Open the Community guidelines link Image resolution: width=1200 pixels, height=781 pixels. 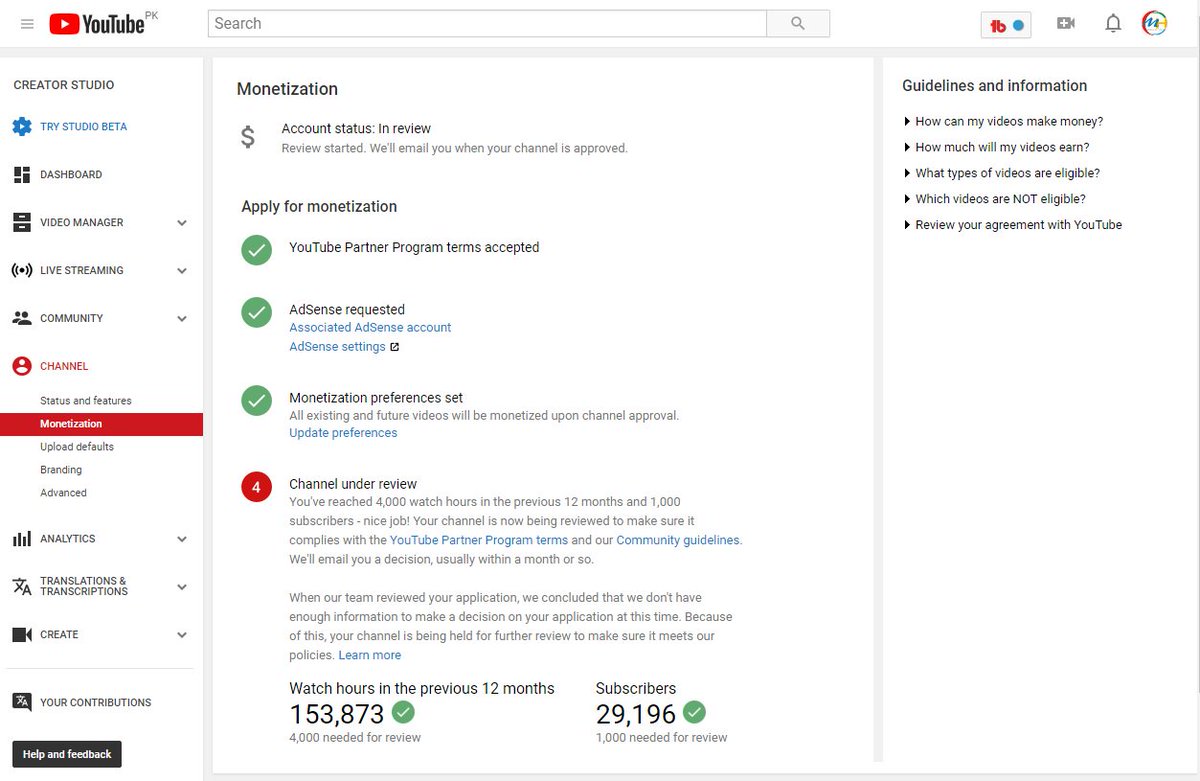(678, 540)
